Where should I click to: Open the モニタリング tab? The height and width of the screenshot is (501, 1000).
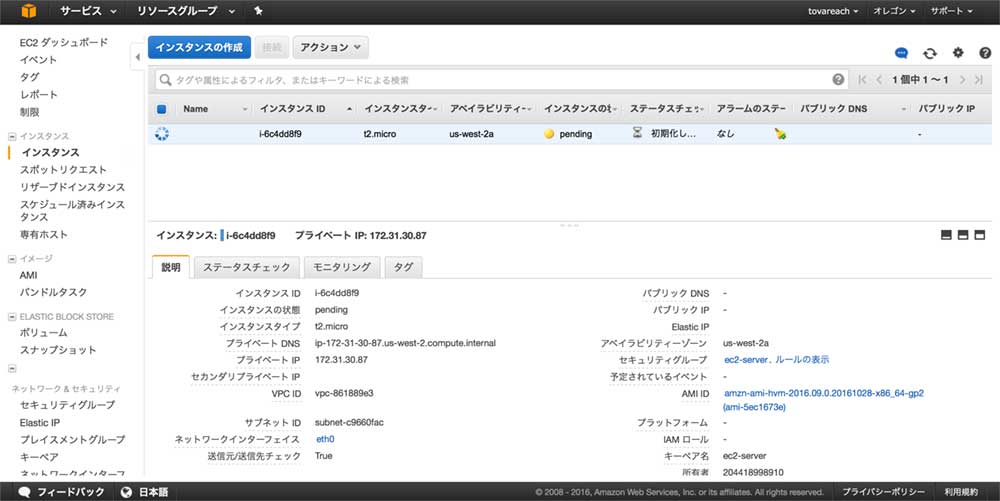[341, 267]
